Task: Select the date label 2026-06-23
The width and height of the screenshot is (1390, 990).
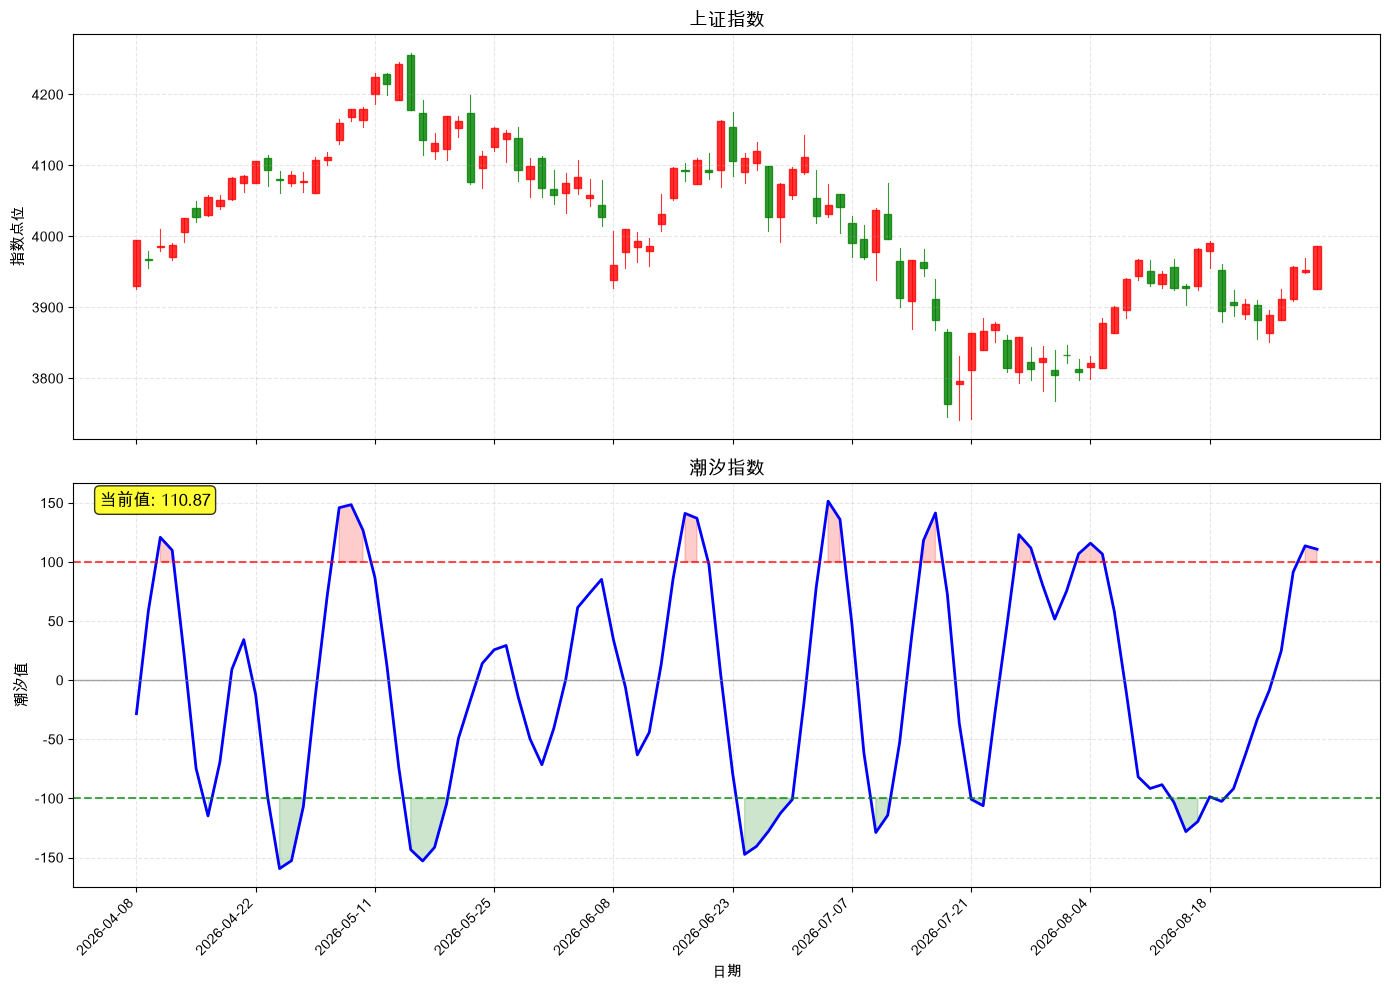Action: point(706,926)
